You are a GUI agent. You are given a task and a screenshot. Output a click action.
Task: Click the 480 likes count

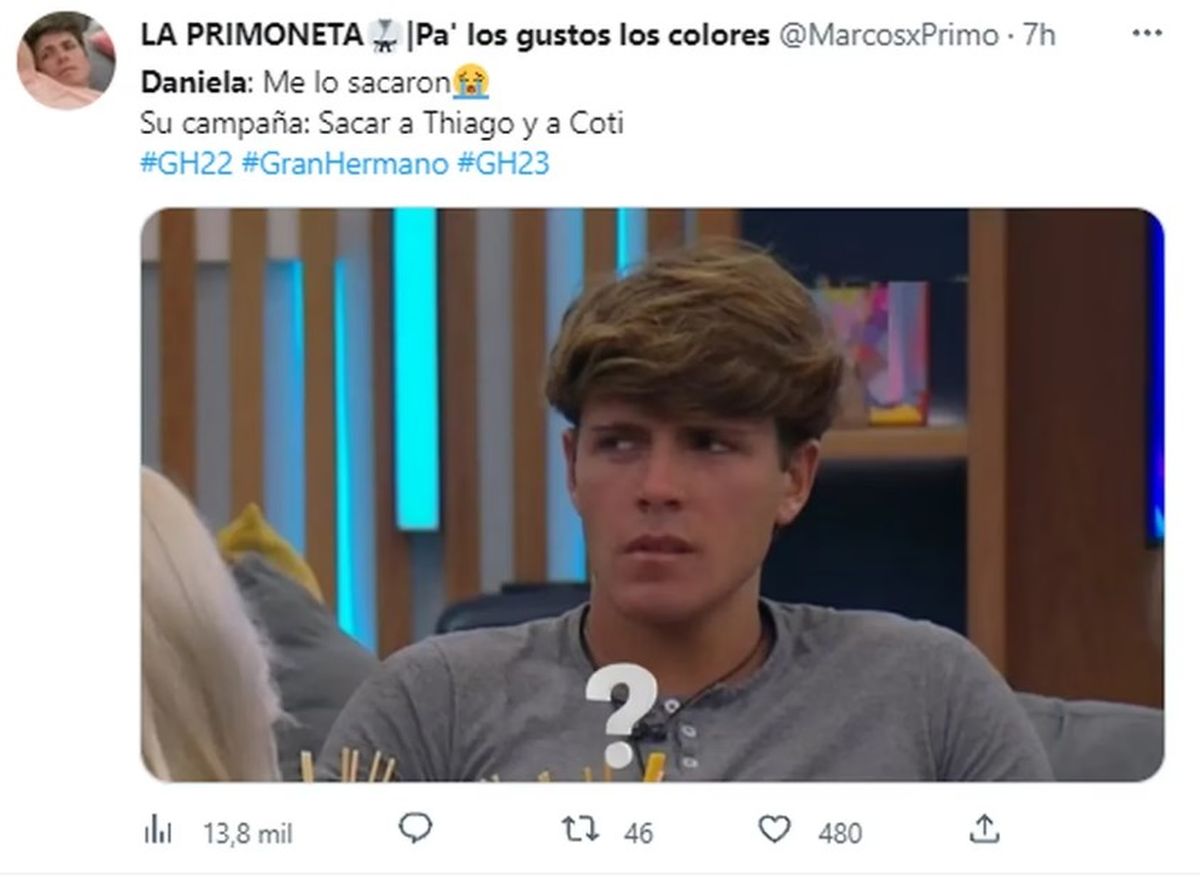[840, 831]
